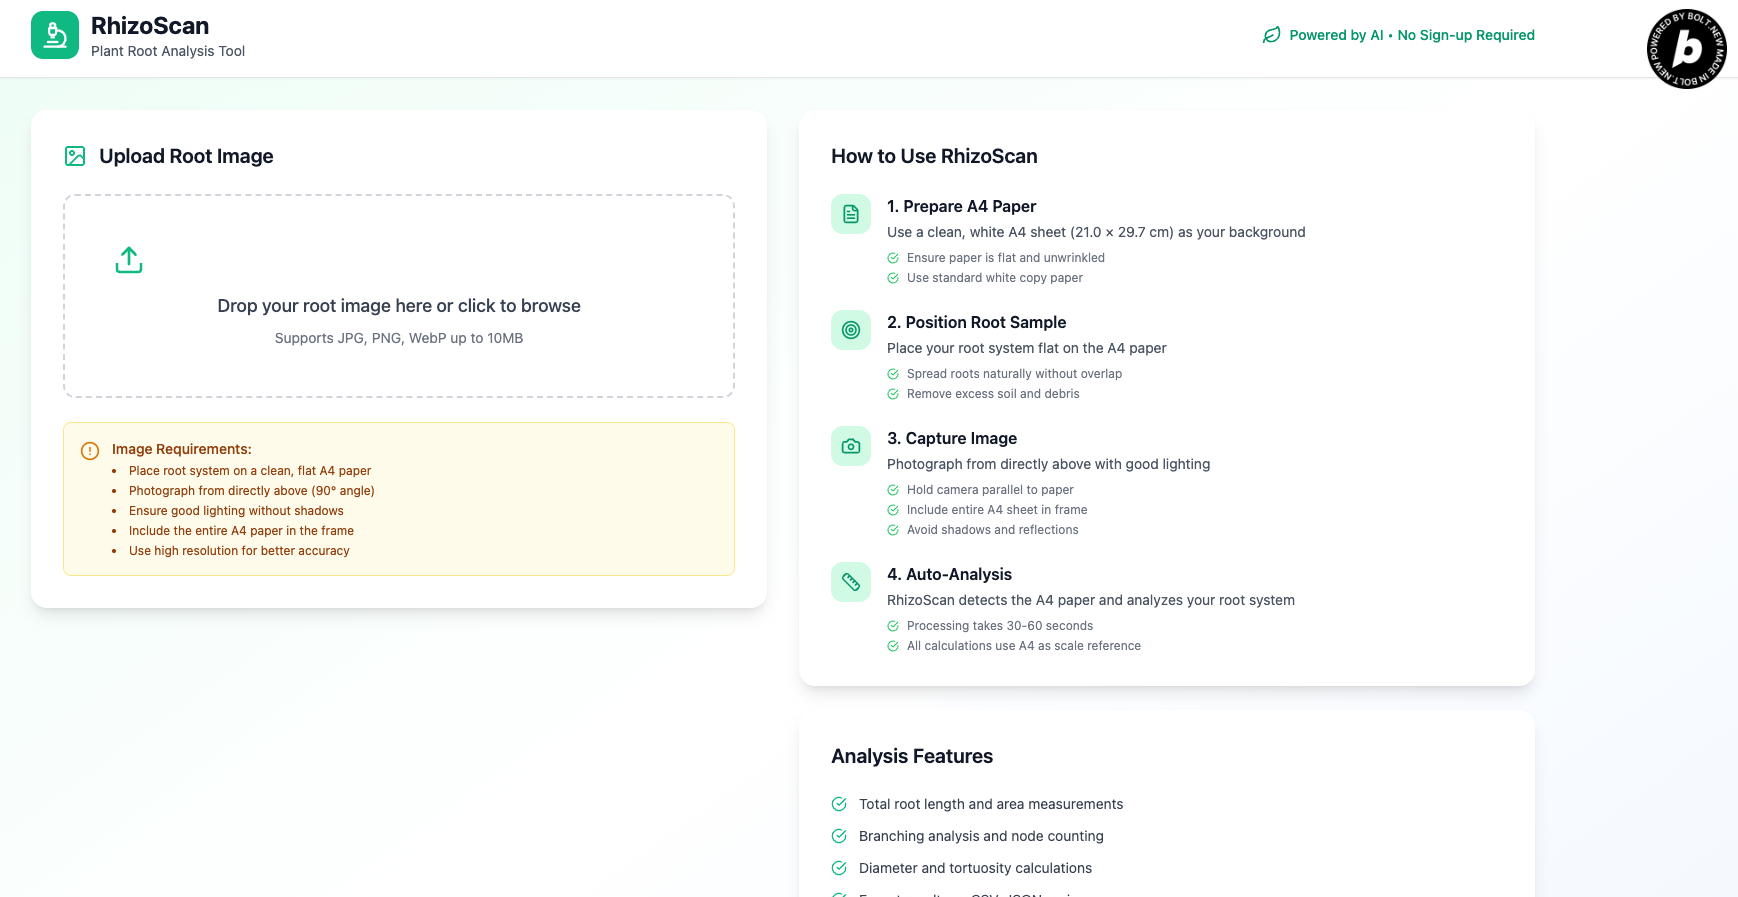This screenshot has height=897, width=1738.
Task: Click the '1. Prepare A4 Paper' heading
Action: pos(961,206)
